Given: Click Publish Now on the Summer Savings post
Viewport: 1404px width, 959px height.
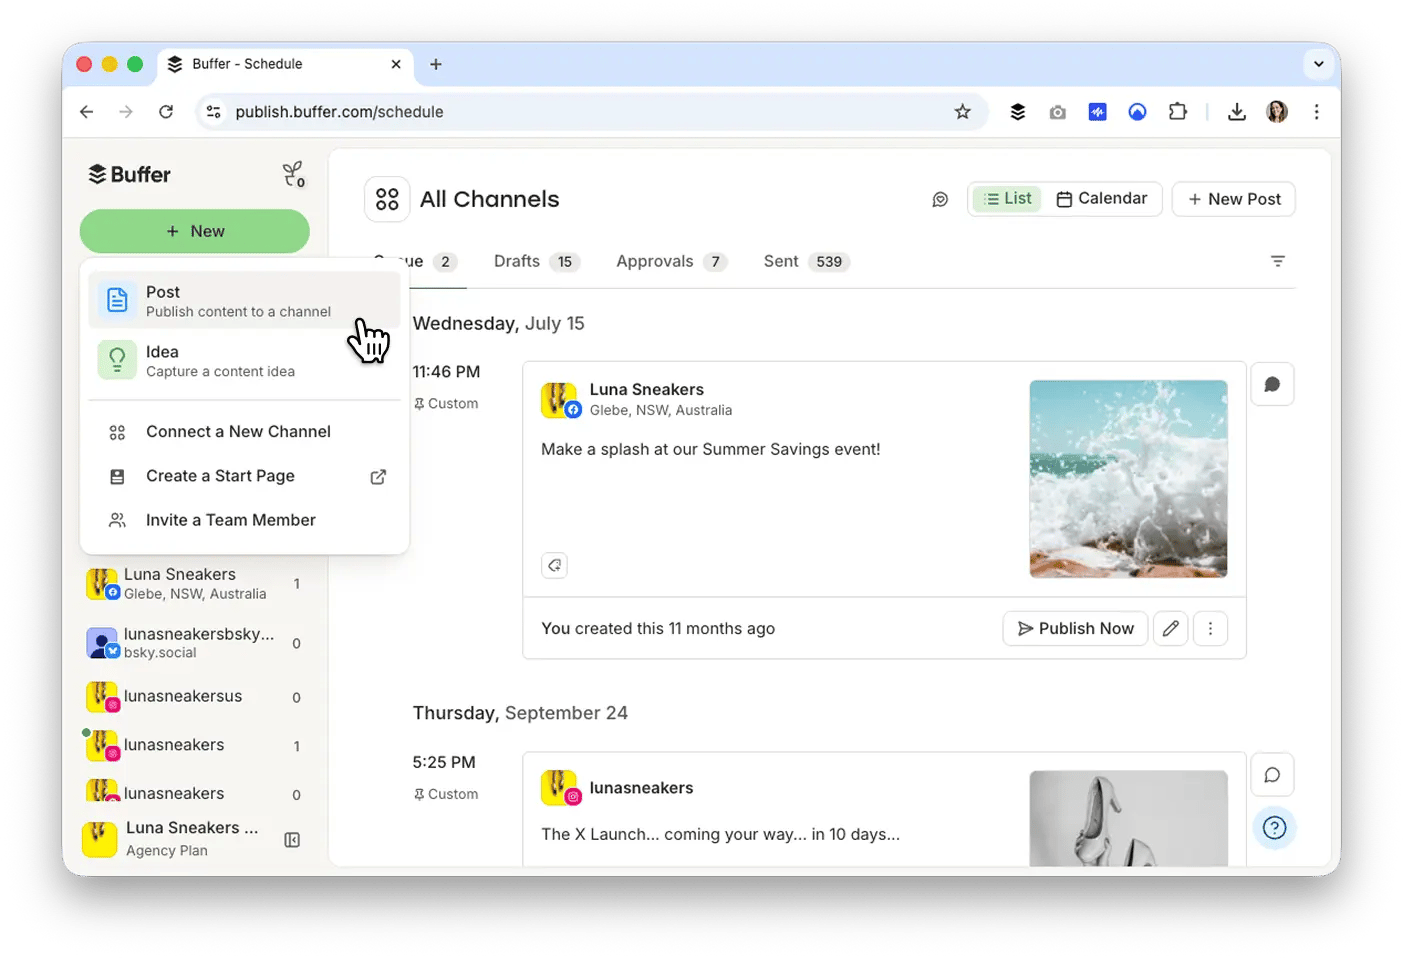Looking at the screenshot, I should coord(1075,628).
